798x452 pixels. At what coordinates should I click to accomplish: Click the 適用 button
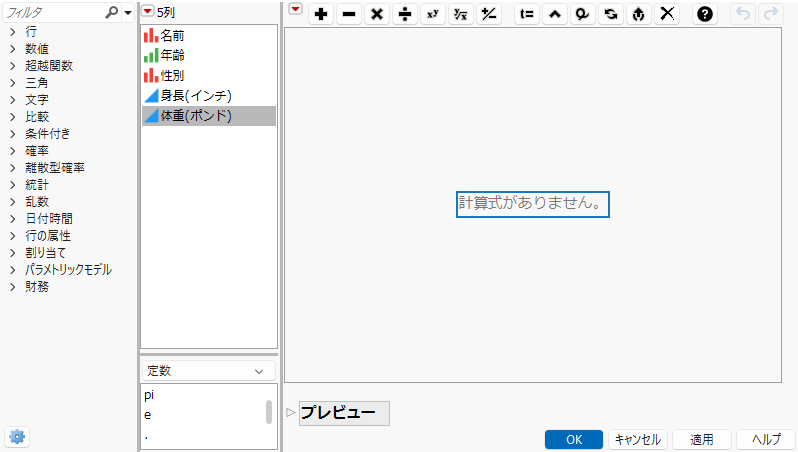[x=702, y=440]
